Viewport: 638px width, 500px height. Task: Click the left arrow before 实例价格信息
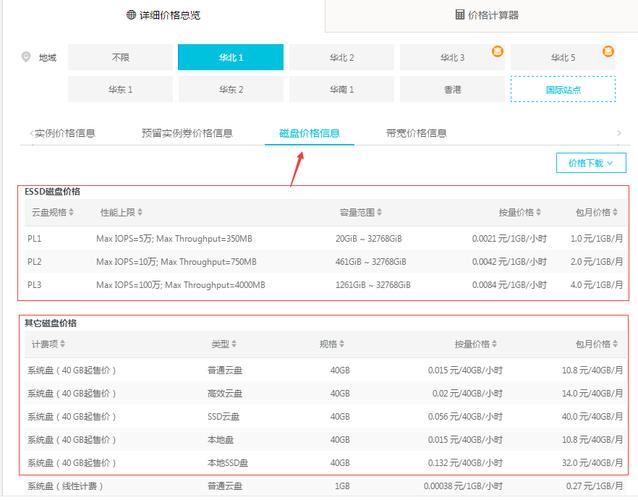coord(31,133)
